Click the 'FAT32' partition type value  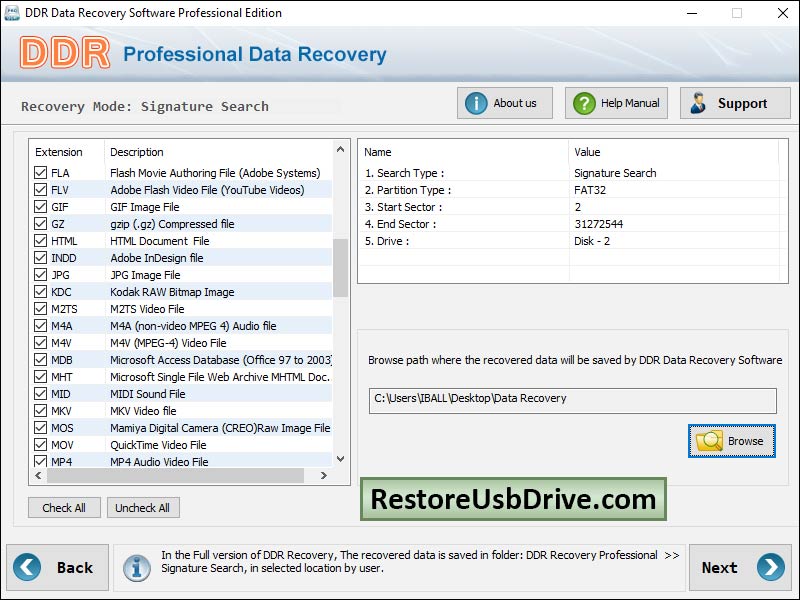point(590,190)
